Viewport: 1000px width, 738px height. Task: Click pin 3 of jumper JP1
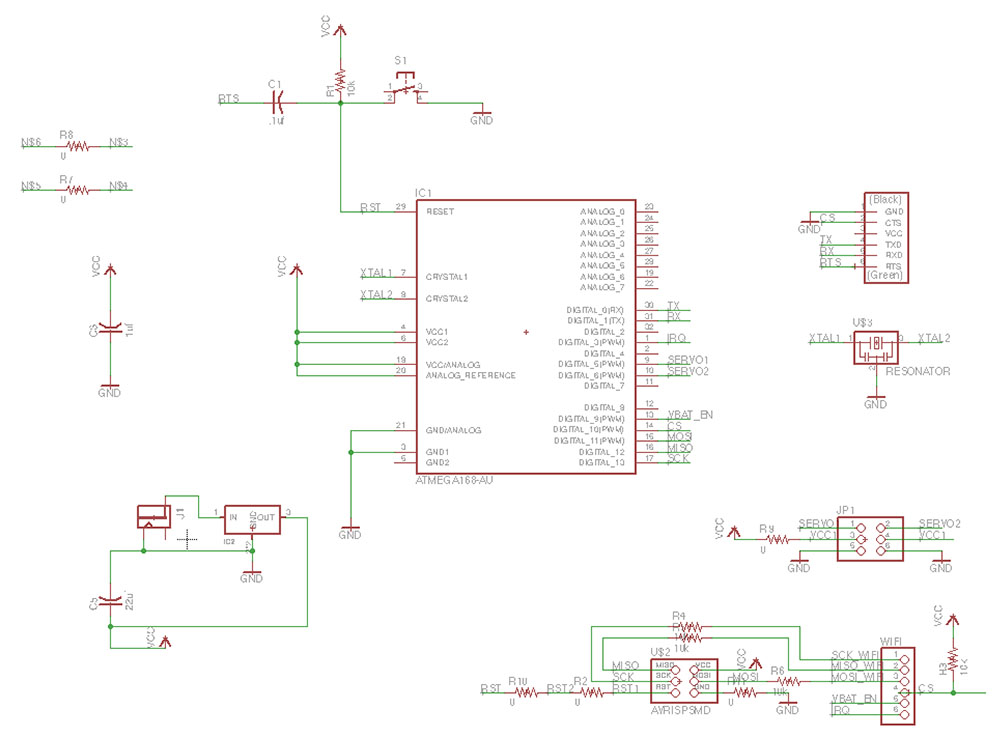click(x=860, y=538)
